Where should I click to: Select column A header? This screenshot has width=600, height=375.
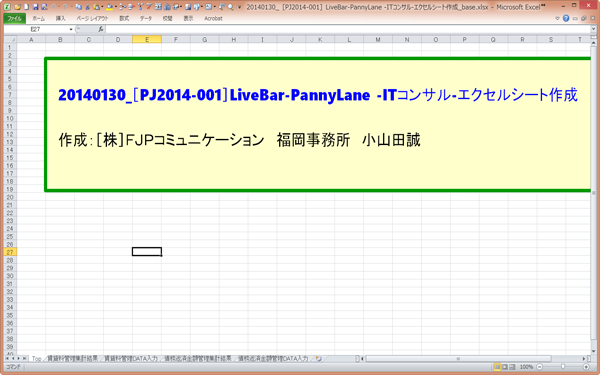31,39
